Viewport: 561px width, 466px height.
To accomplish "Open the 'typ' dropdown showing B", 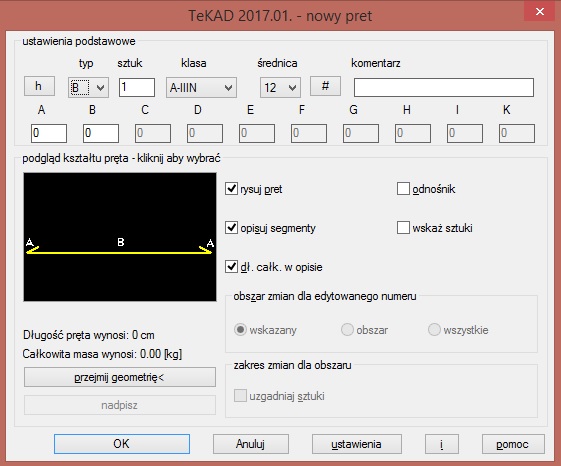I will (x=88, y=87).
